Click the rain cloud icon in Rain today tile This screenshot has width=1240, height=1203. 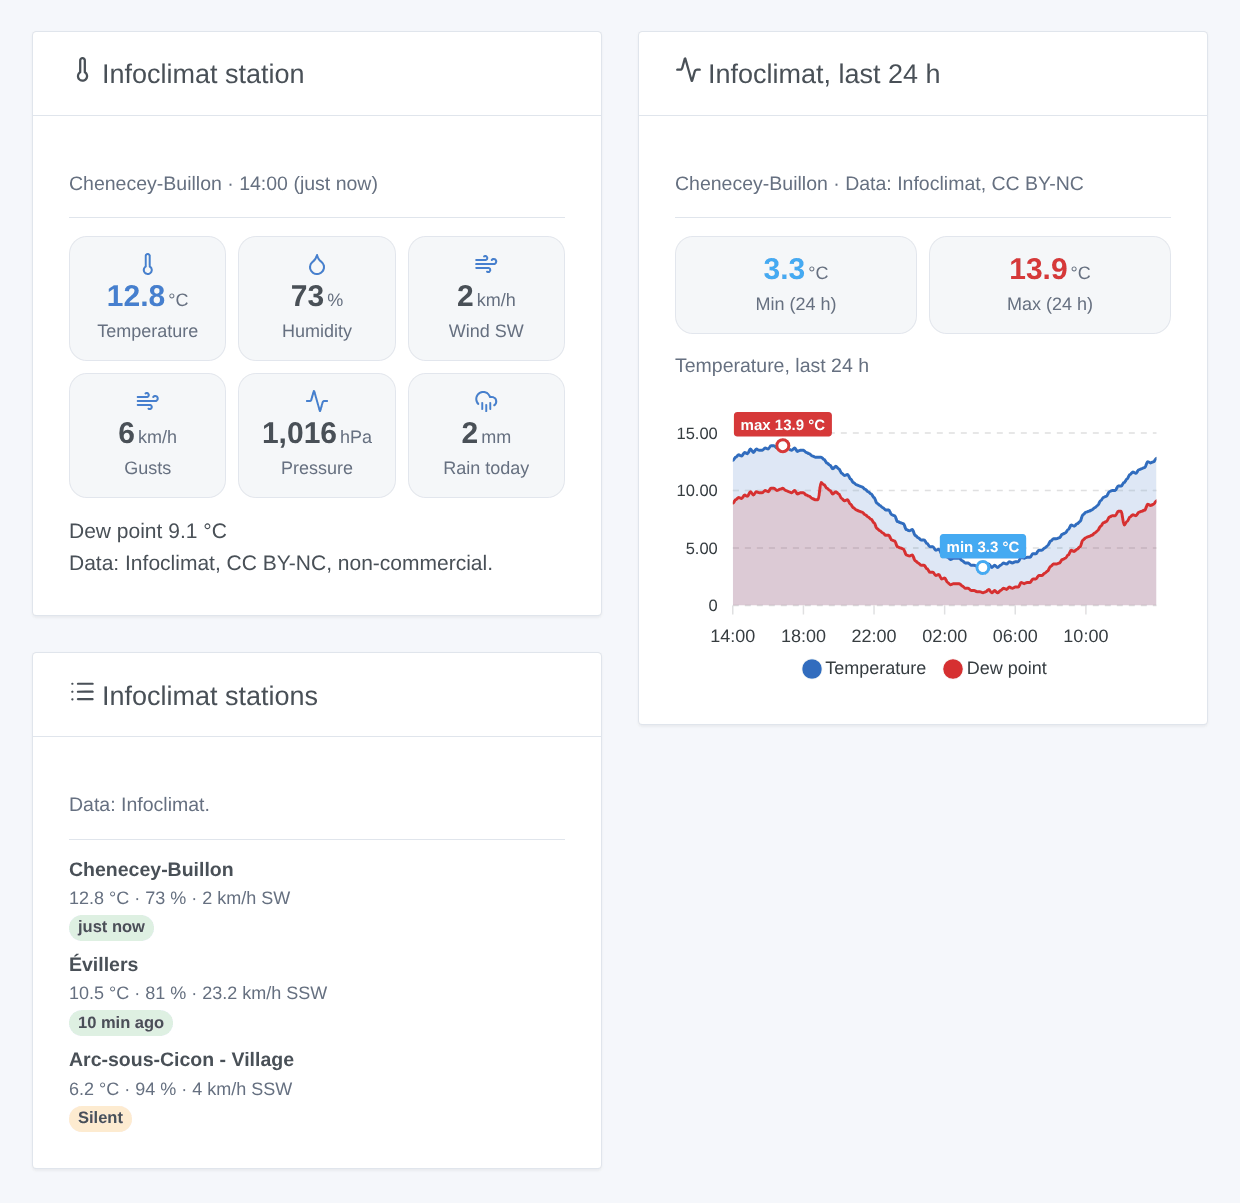486,401
